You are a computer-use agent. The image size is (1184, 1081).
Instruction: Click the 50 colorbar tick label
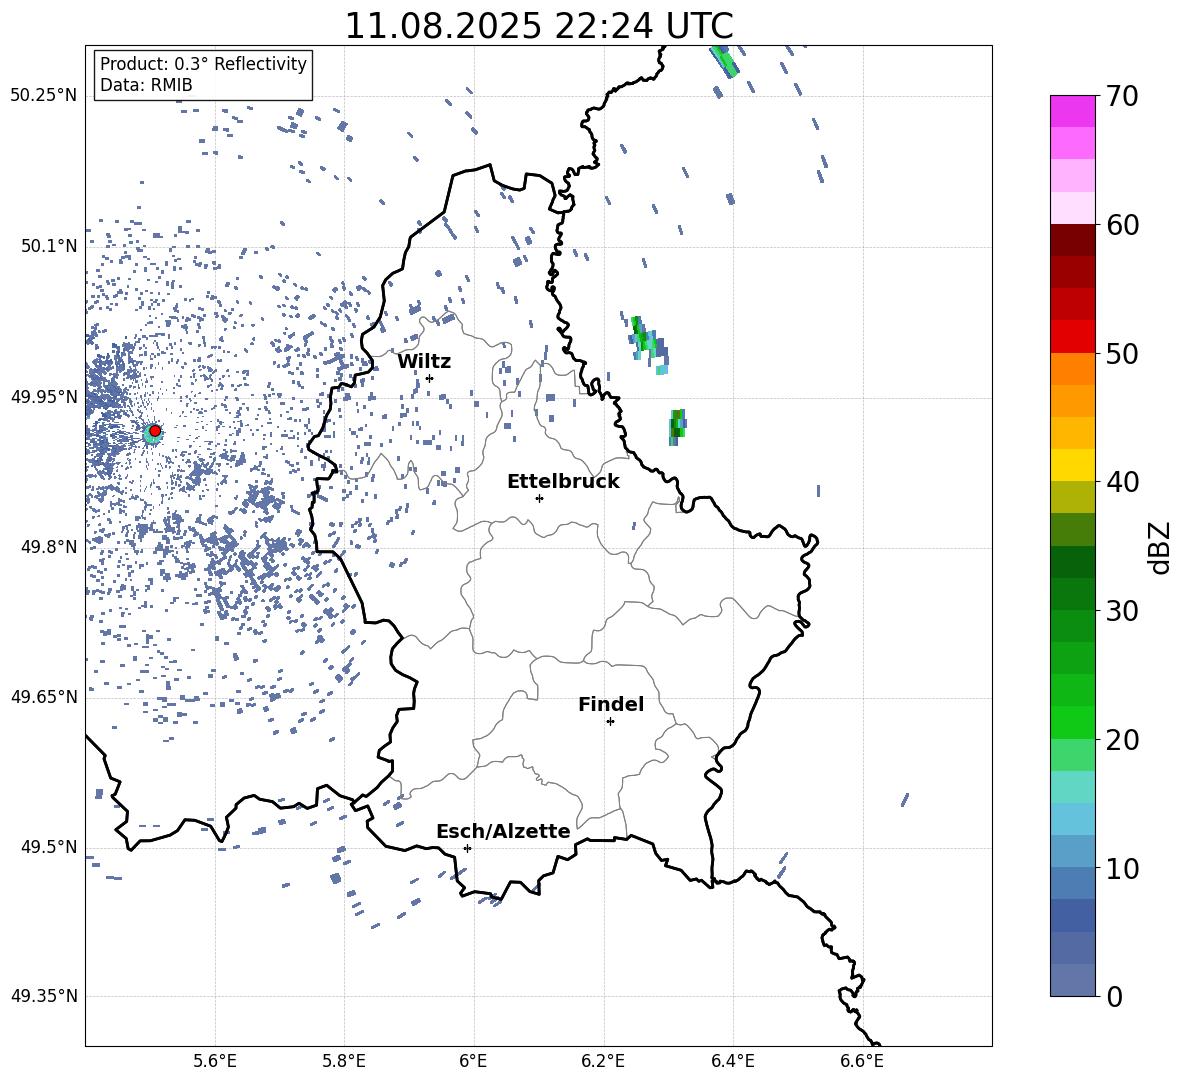(1123, 353)
